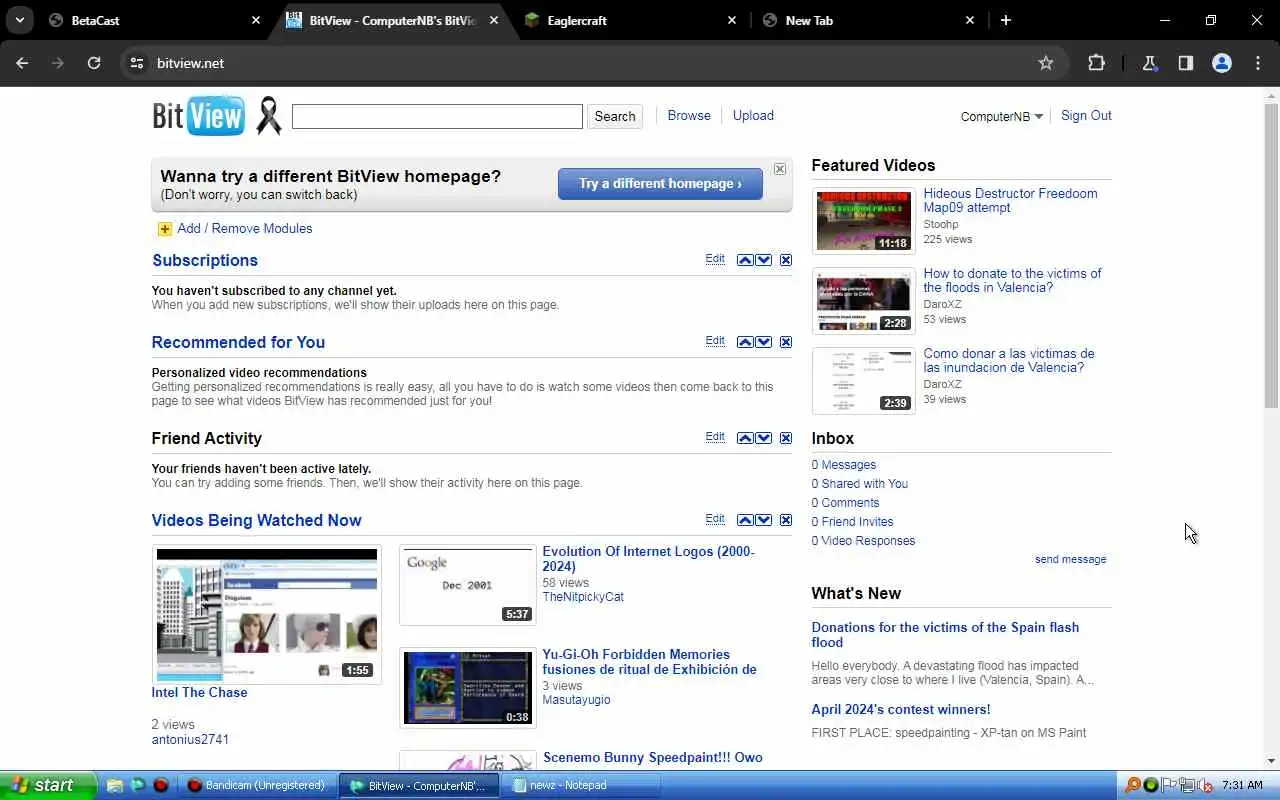1280x800 pixels.
Task: Close the Eaglercraft tab
Action: [731, 20]
